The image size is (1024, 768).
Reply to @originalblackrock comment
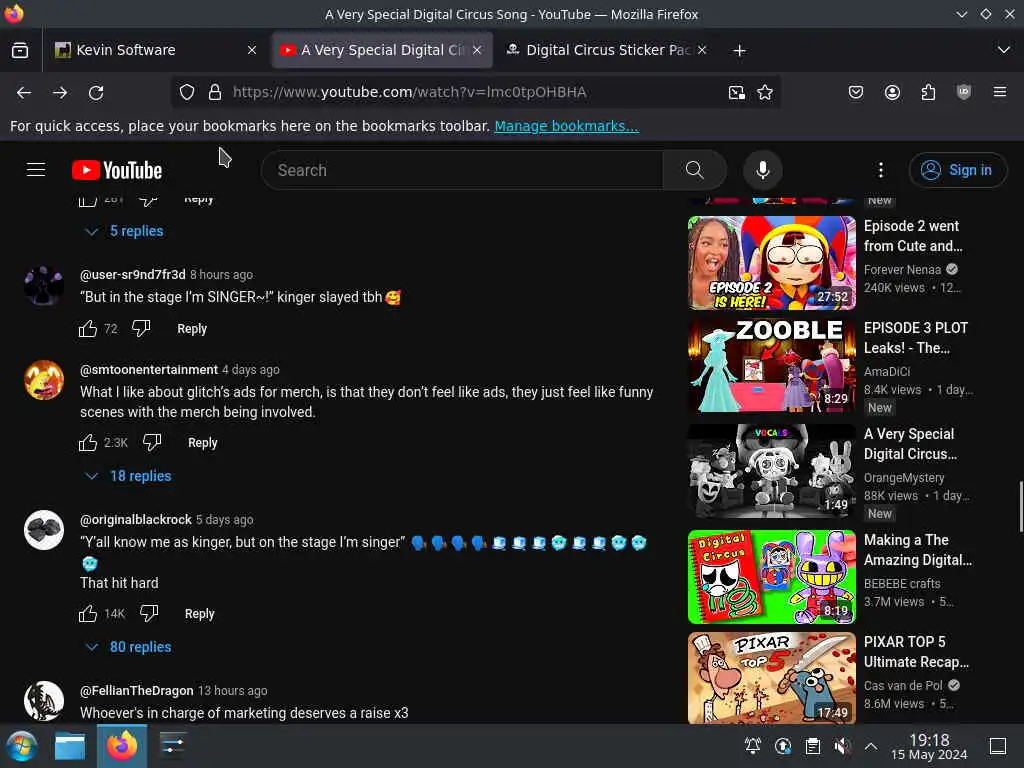199,614
